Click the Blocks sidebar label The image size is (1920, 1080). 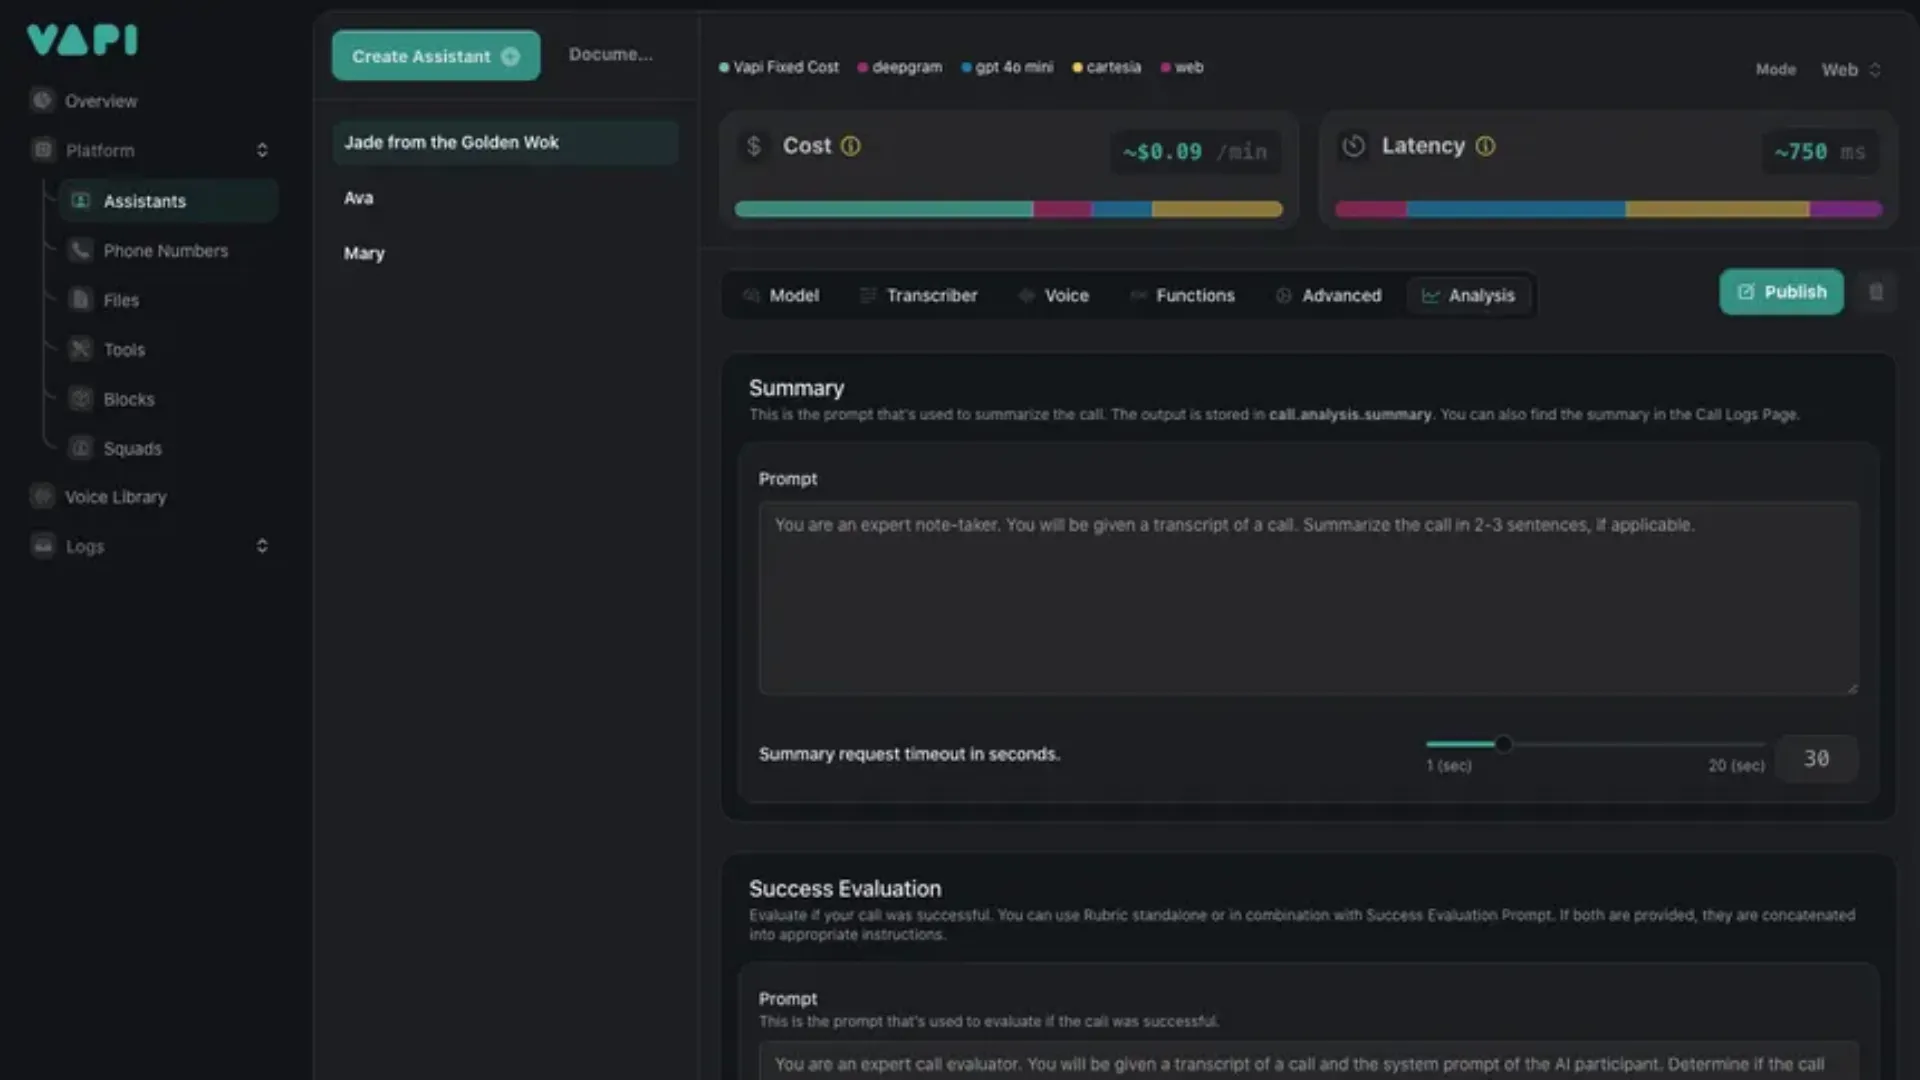tap(129, 399)
